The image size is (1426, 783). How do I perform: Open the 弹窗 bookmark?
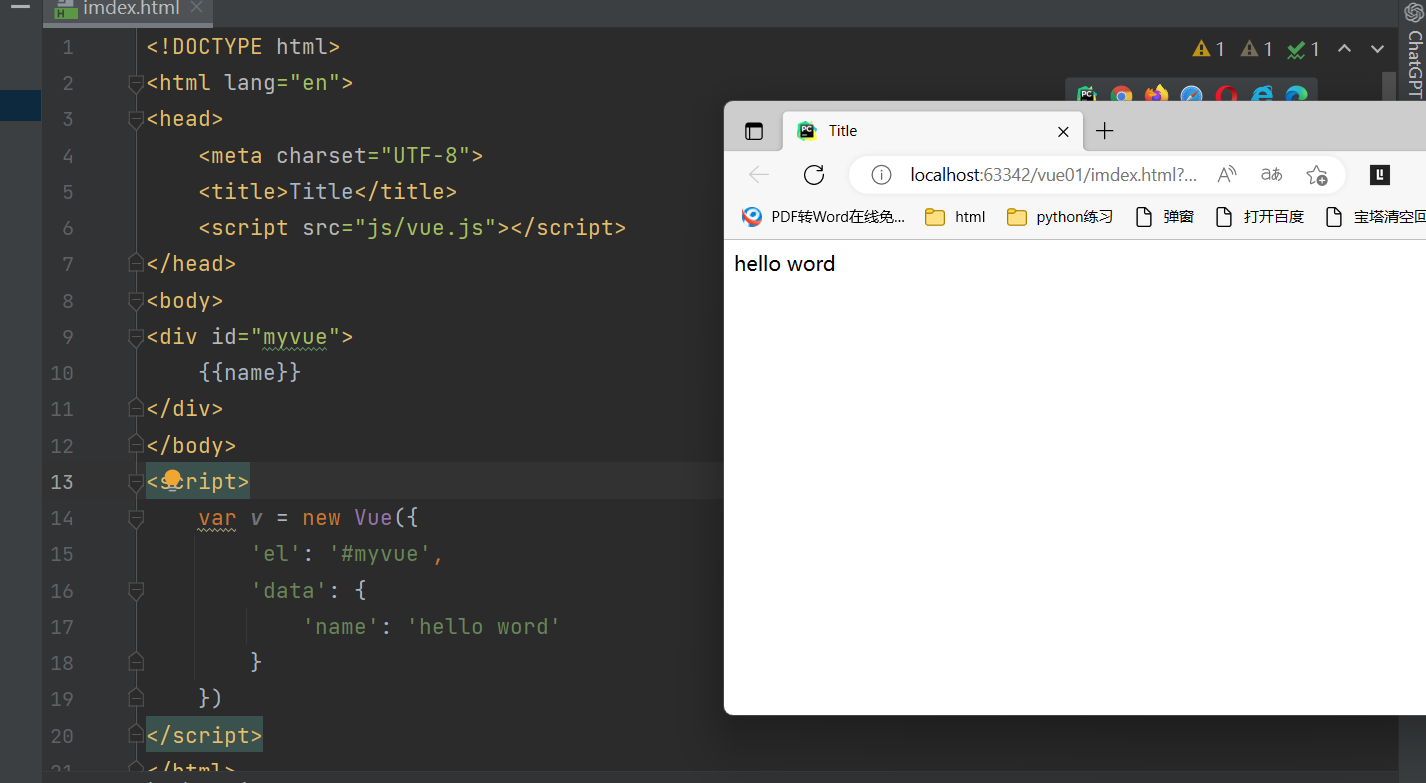coord(1165,217)
